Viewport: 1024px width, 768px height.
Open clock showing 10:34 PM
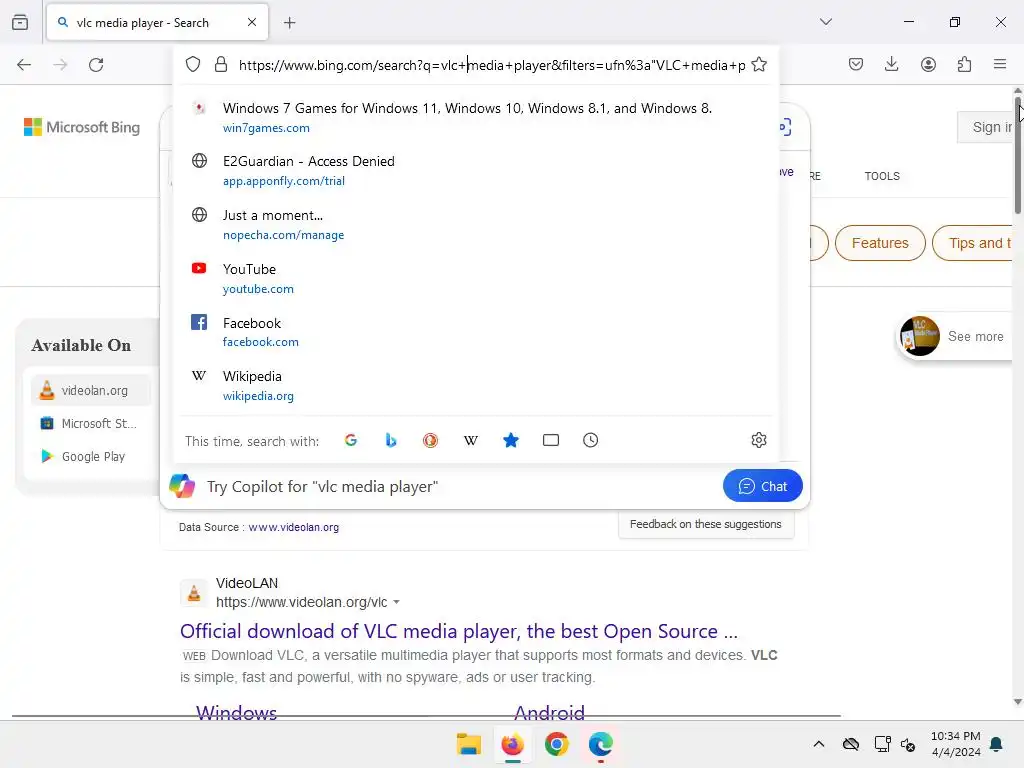pyautogui.click(x=955, y=744)
